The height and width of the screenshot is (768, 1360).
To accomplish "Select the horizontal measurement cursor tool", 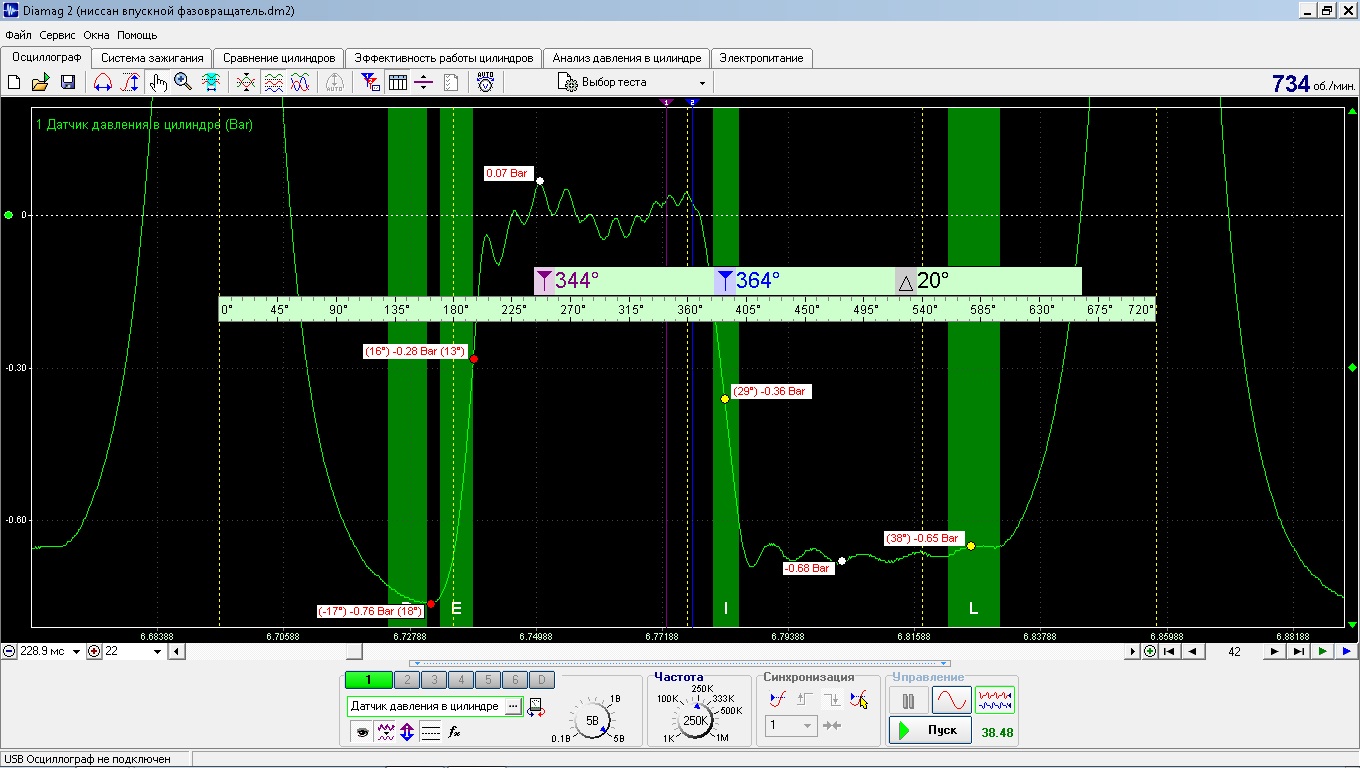I will tap(103, 83).
